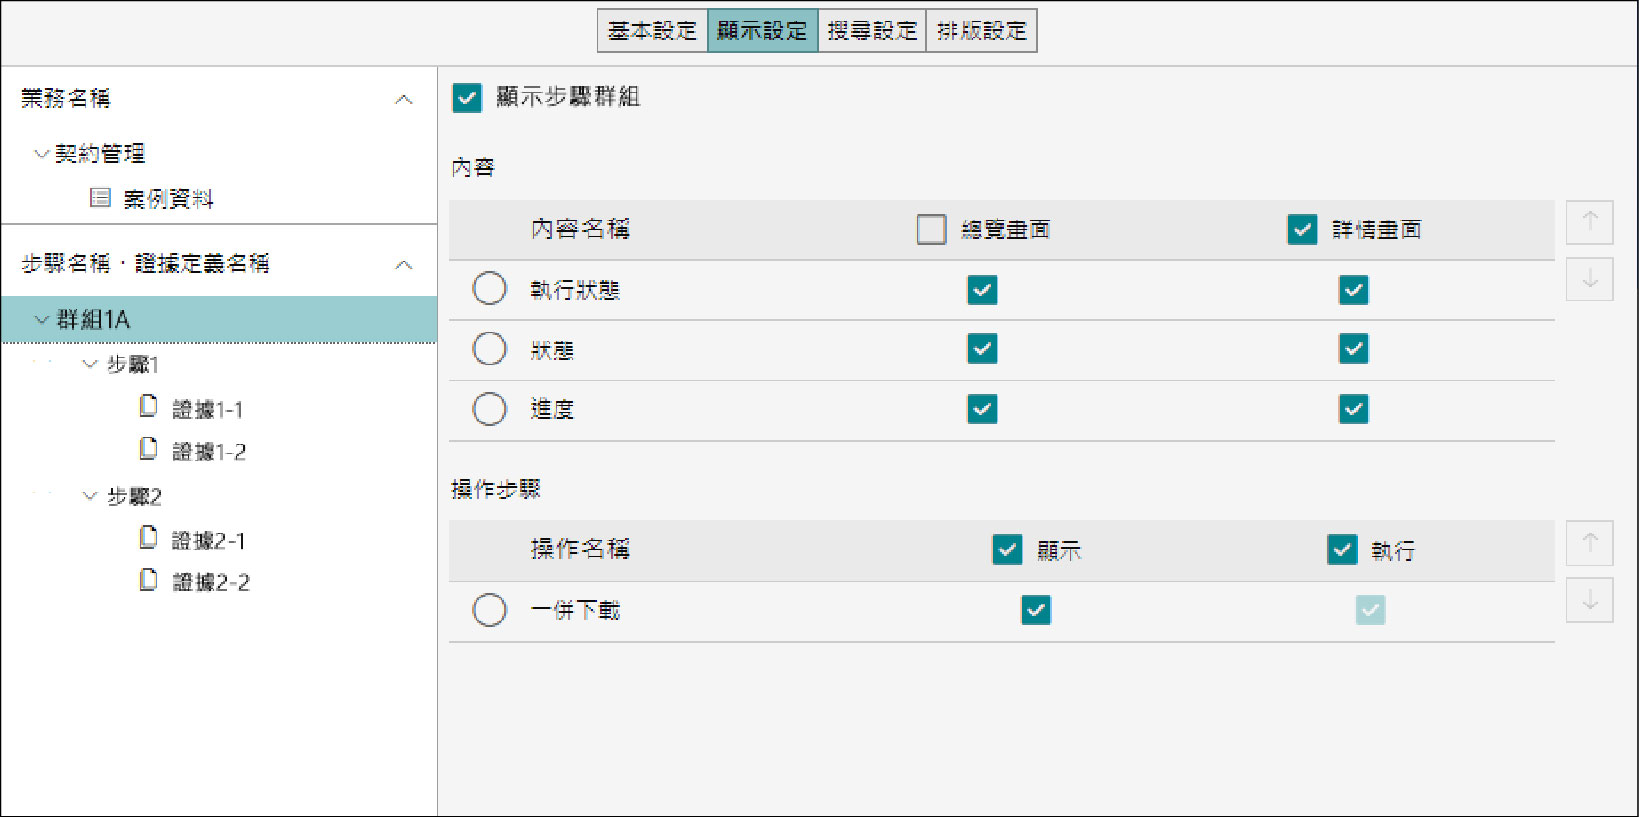Screen dimensions: 1639x817
Task: Uncheck 顯示步驟群組 checkbox
Action: pos(467,98)
